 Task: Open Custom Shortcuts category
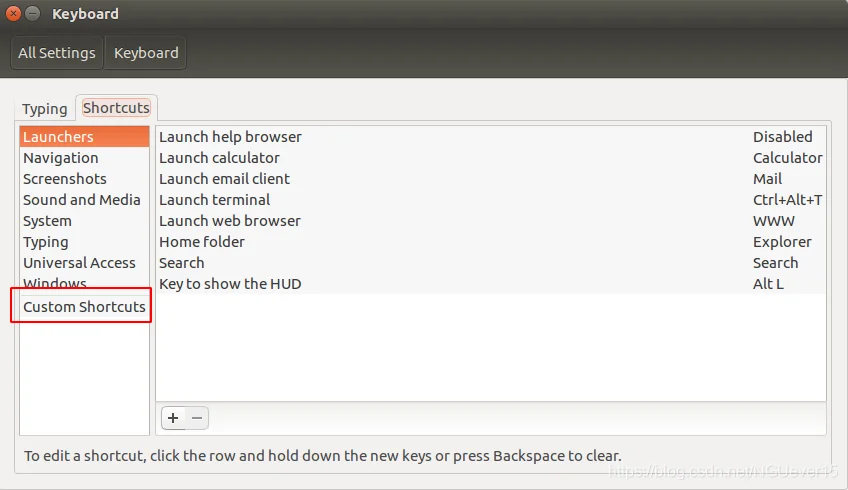84,307
